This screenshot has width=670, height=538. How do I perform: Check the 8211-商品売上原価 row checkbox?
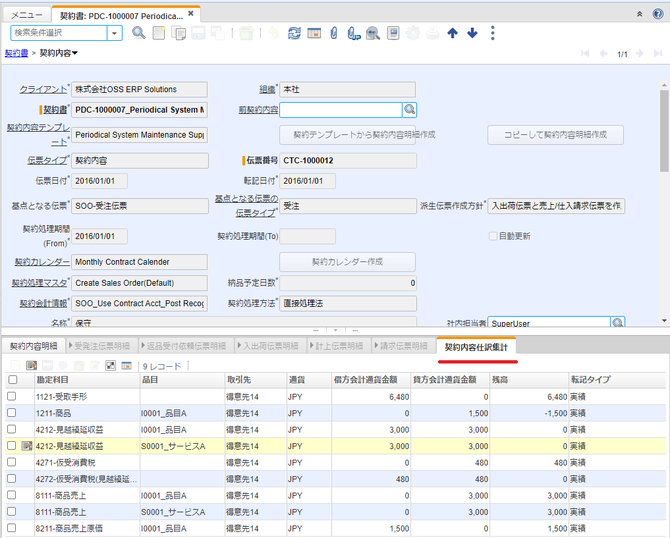[x=12, y=528]
